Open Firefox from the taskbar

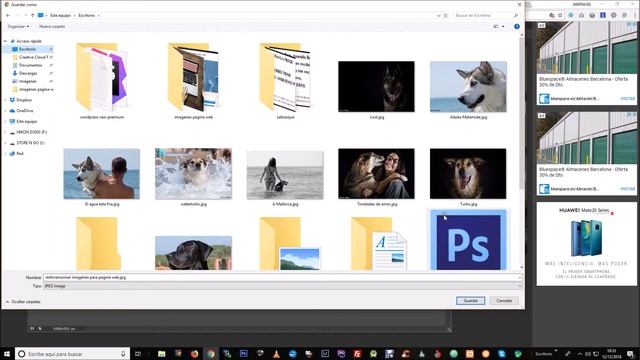194,354
